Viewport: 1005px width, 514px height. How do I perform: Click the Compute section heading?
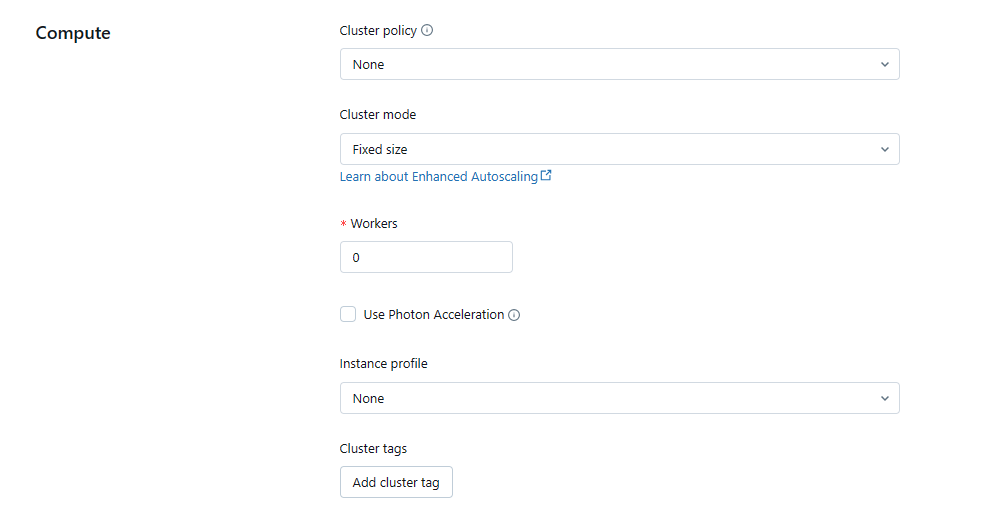pyautogui.click(x=73, y=33)
